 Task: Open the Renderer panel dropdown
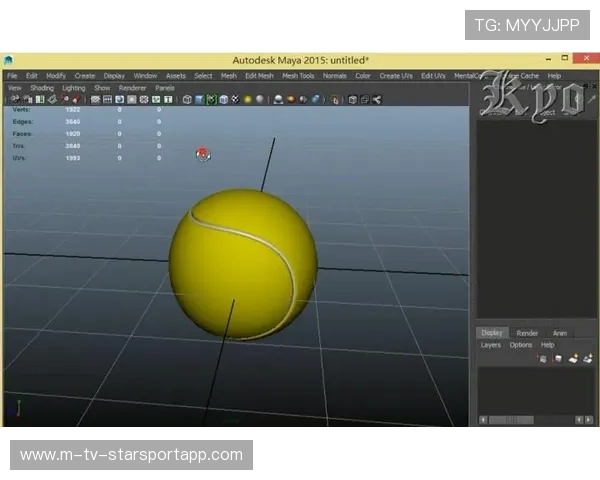(133, 88)
